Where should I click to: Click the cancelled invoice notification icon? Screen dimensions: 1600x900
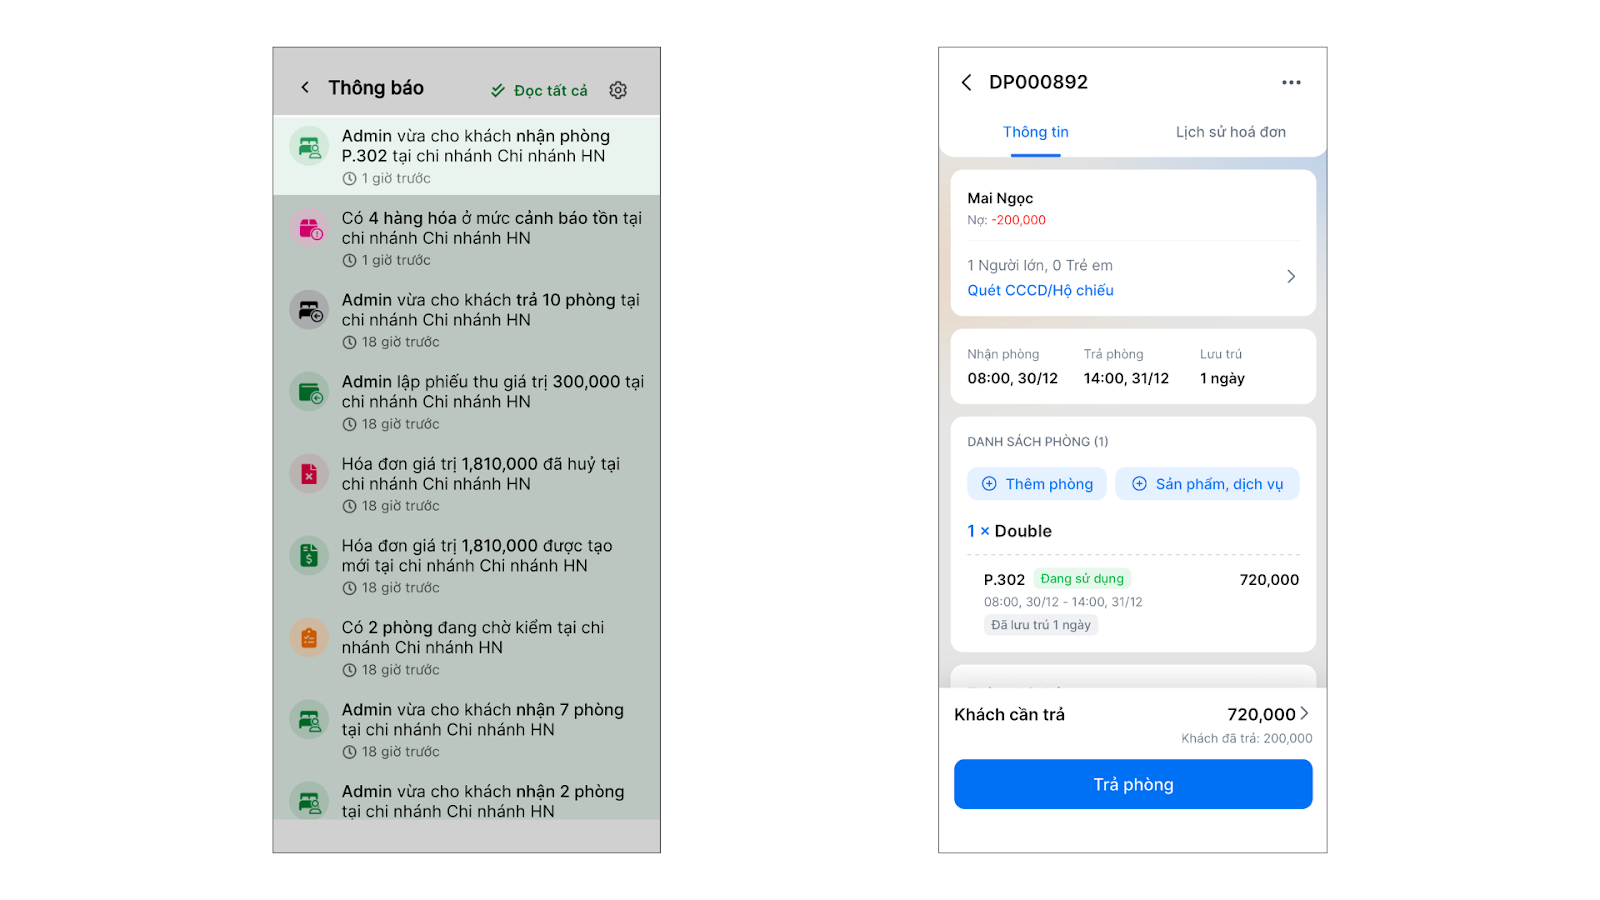point(309,475)
